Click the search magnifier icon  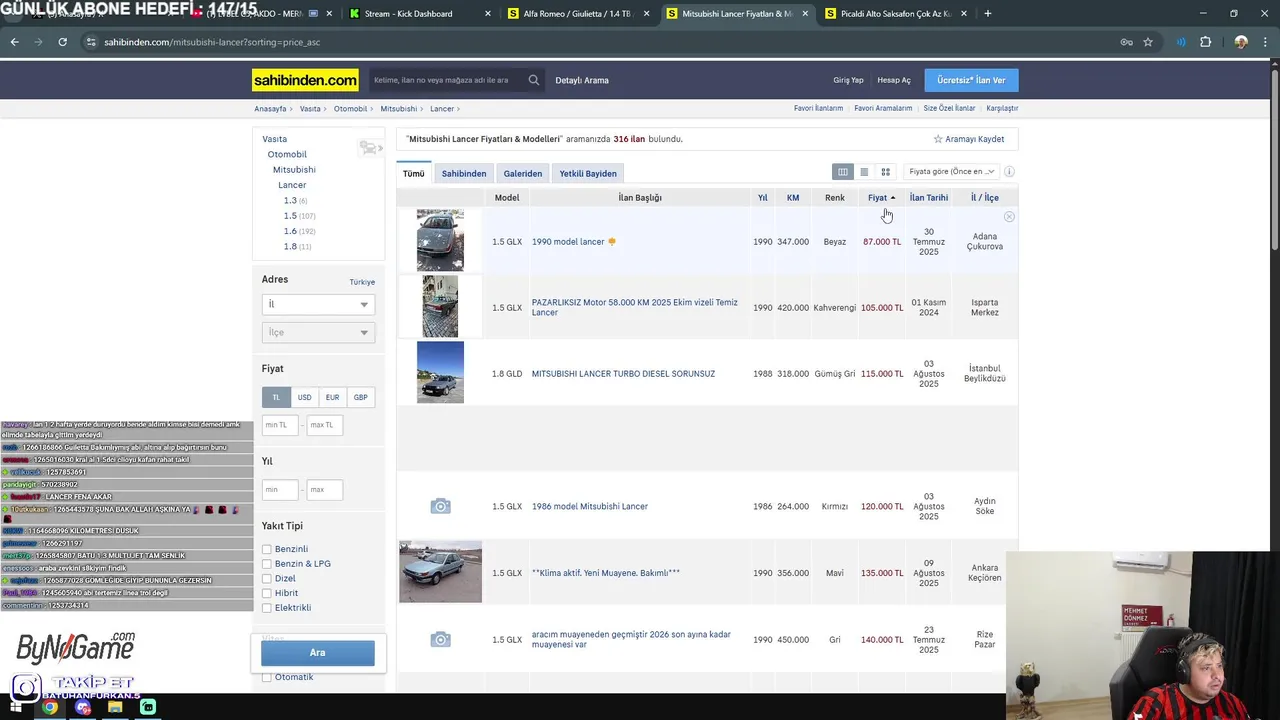point(534,80)
